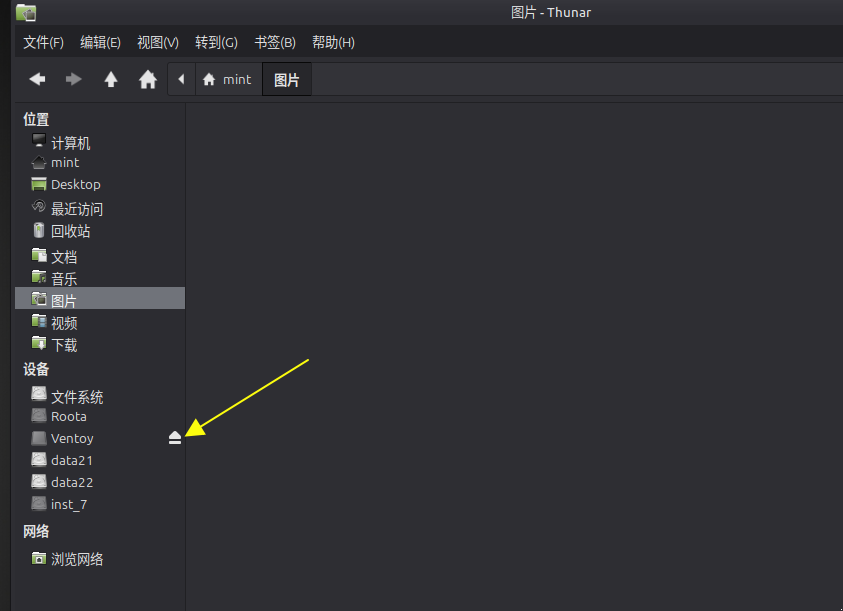The image size is (843, 611).
Task: Go to parent folder with up arrow
Action: point(111,80)
